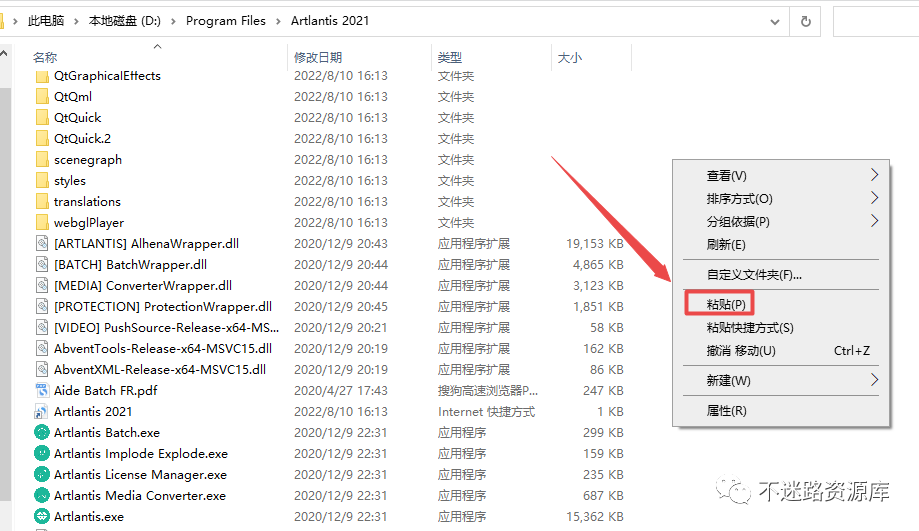Click the navigation pane scroll-up arrow

5,54
